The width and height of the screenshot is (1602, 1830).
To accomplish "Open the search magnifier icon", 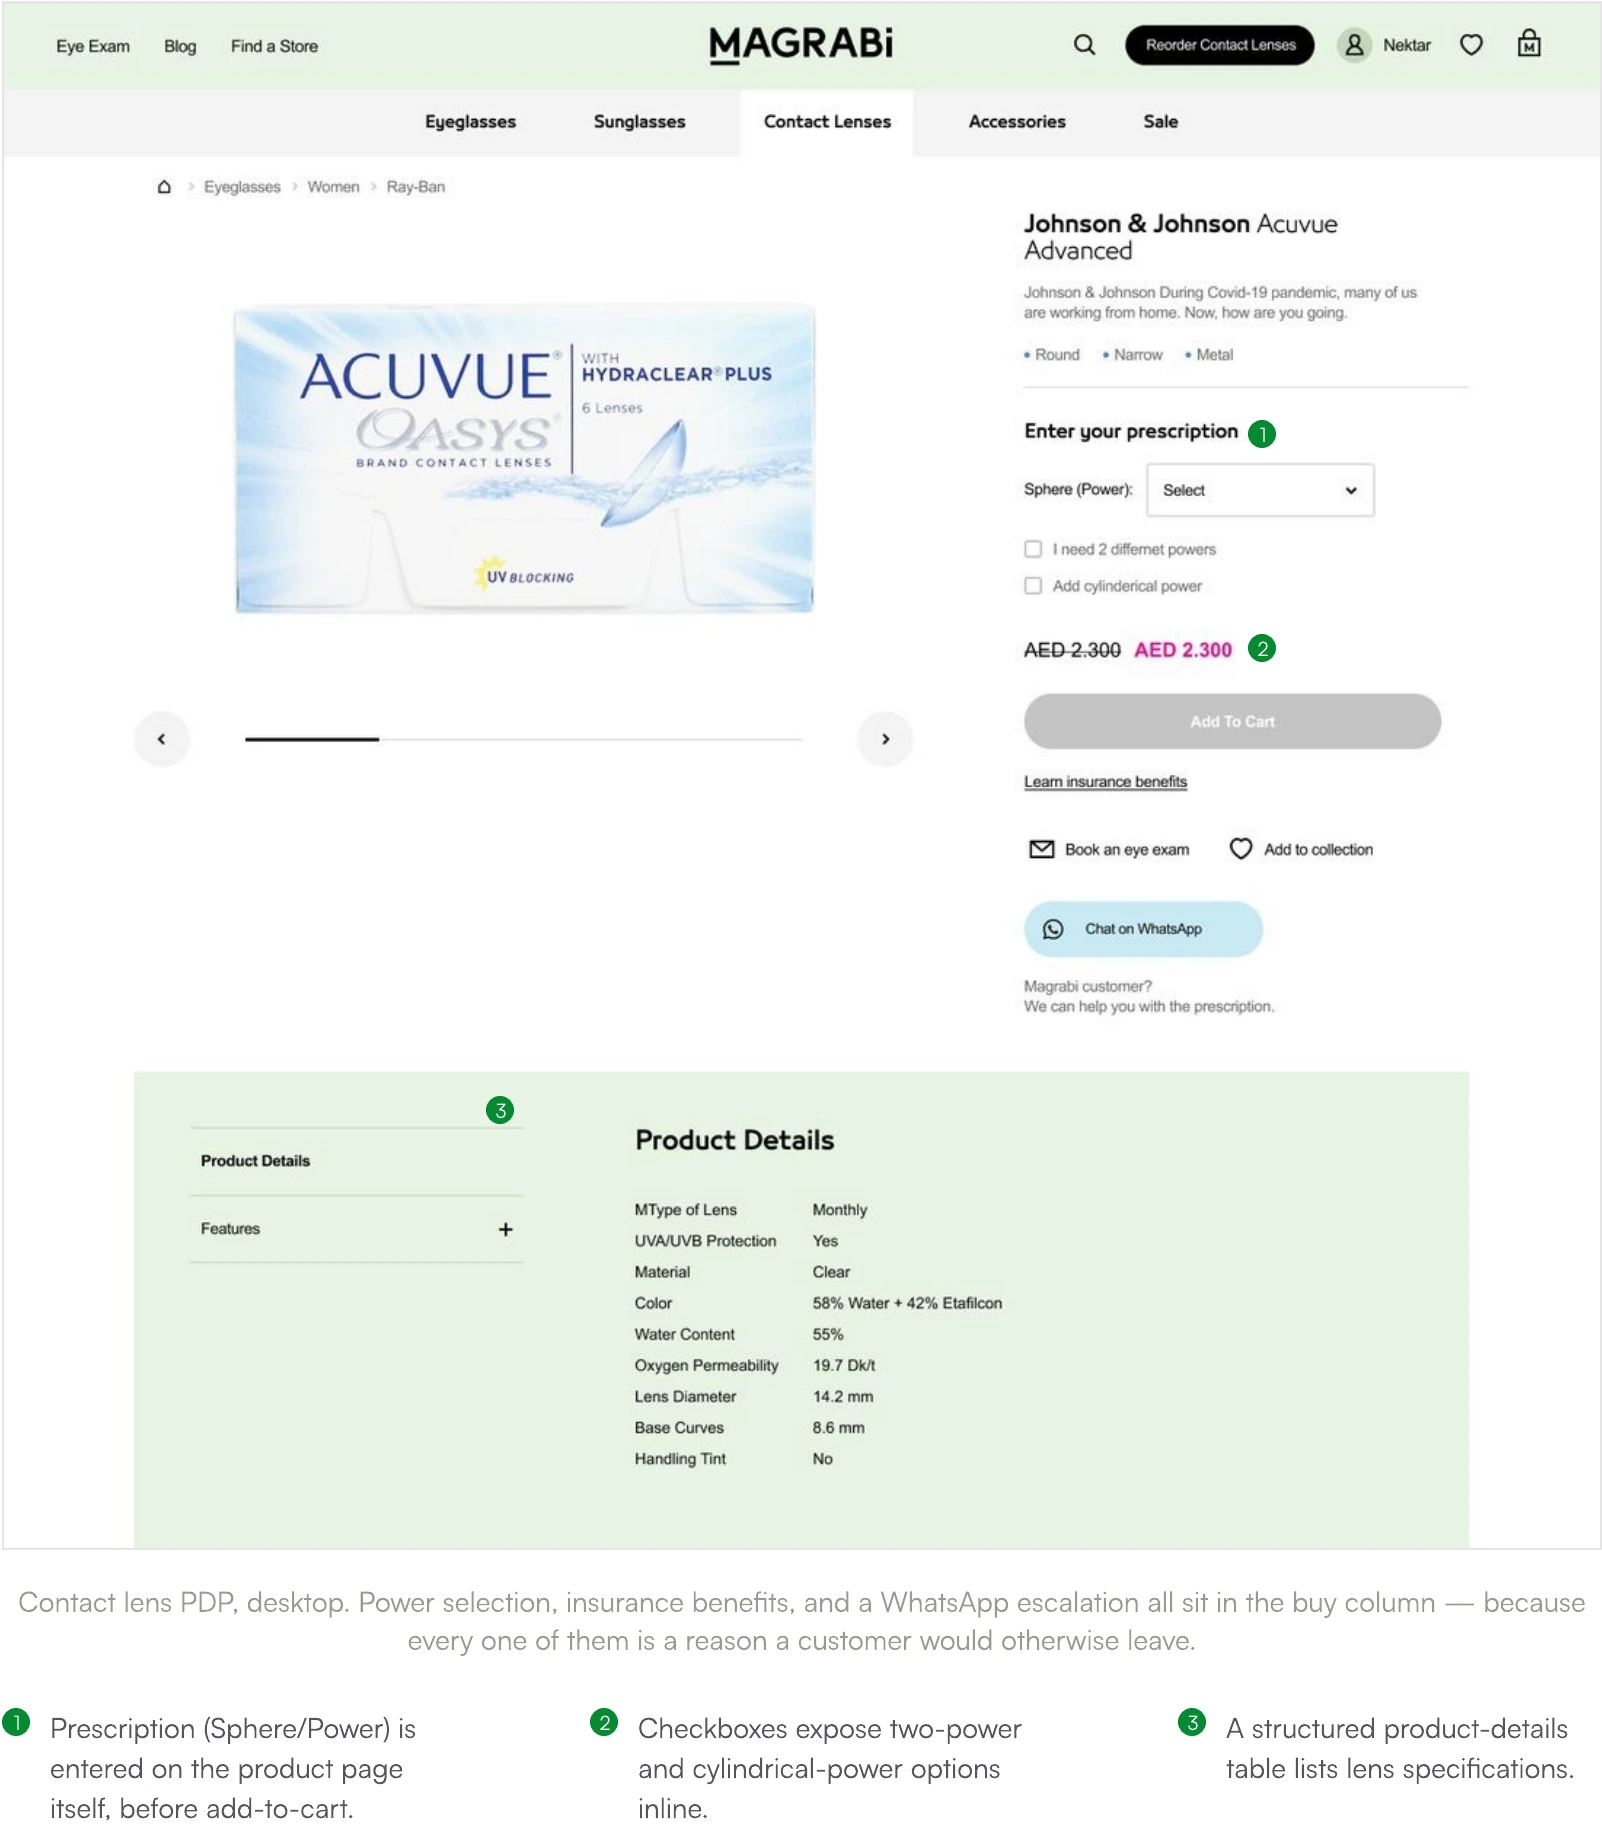I will coord(1084,45).
